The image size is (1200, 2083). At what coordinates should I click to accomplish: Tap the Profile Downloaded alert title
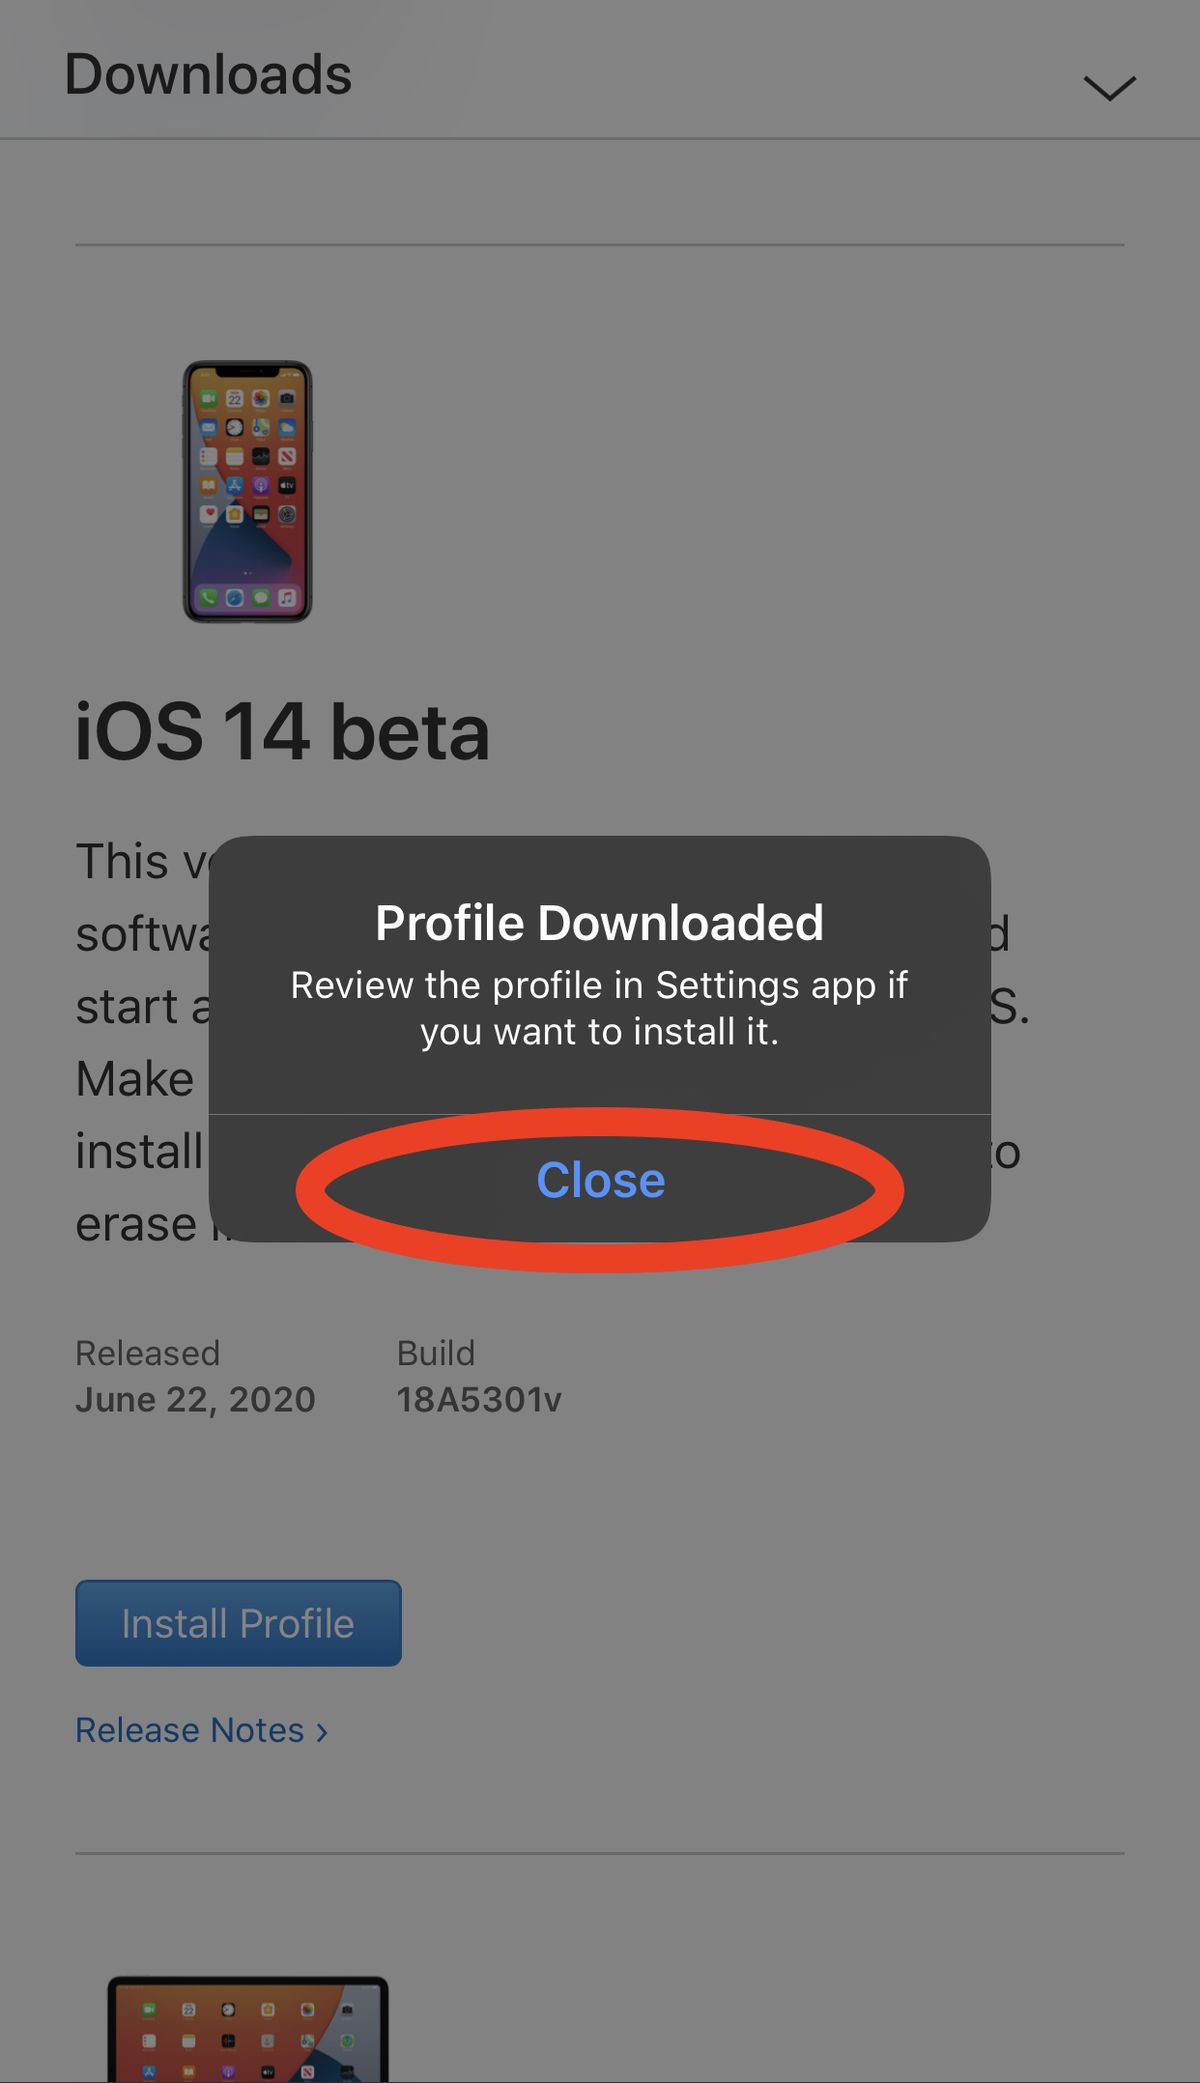599,922
